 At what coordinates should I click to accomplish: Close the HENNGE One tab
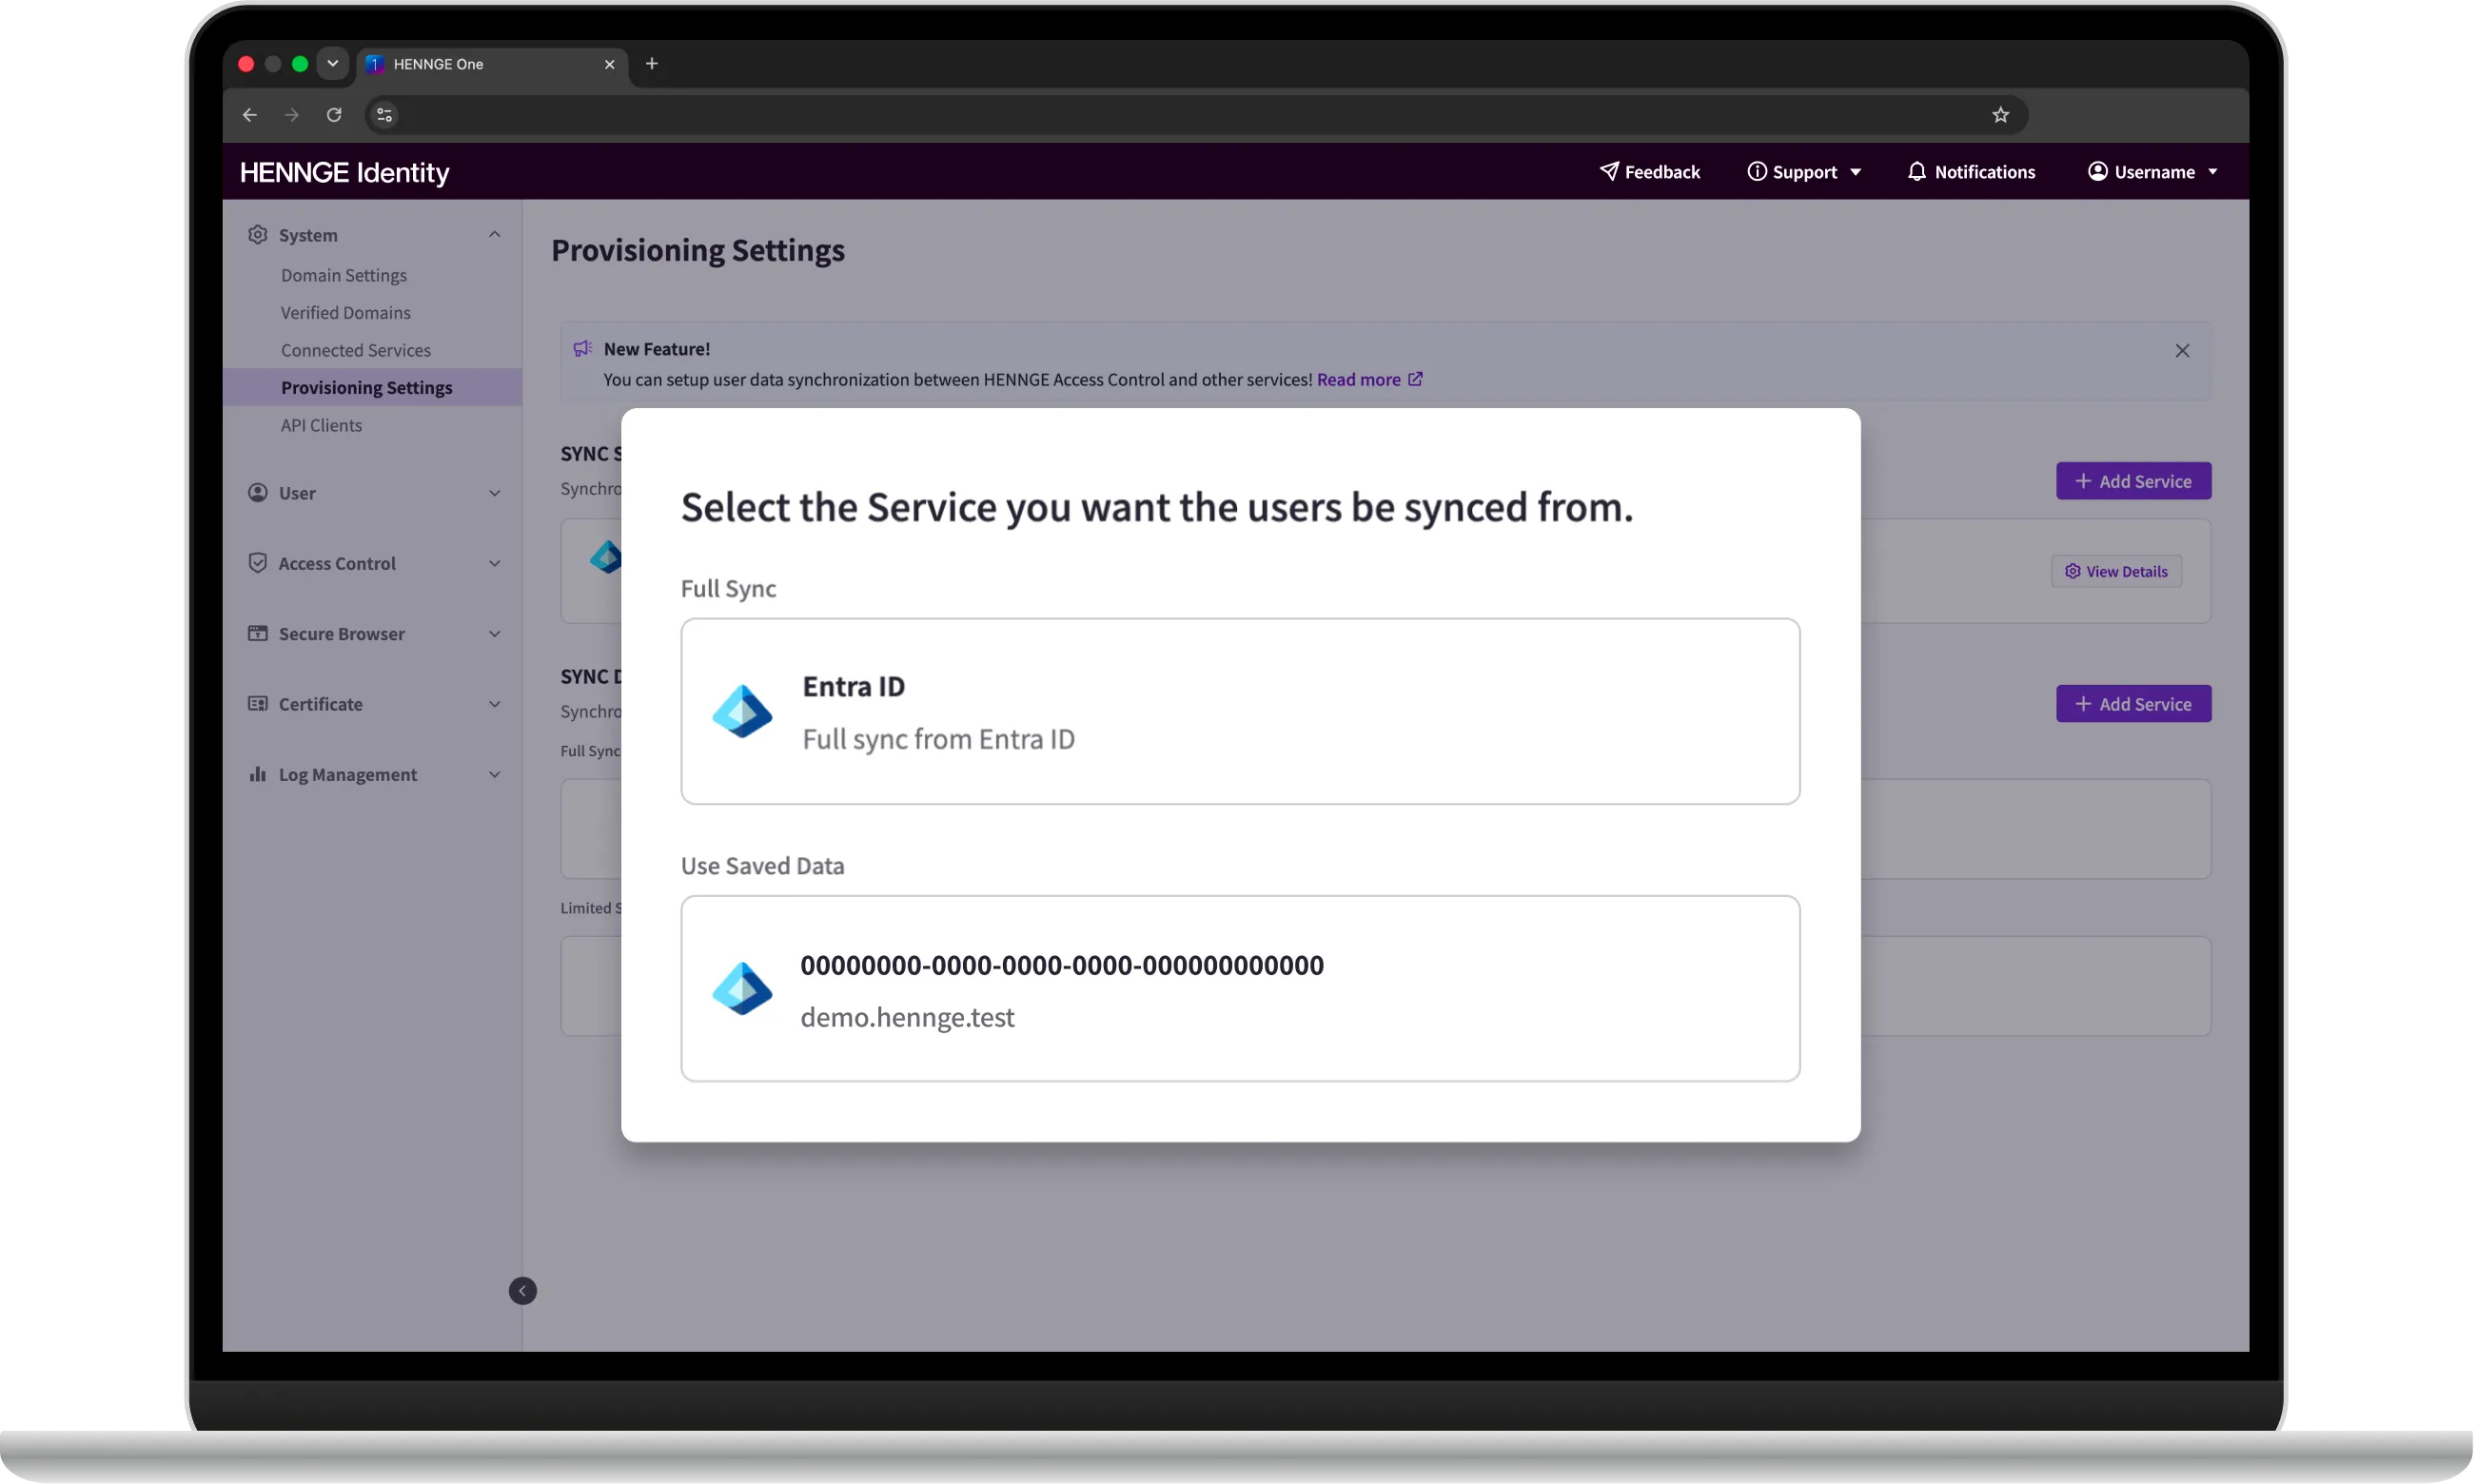[610, 64]
